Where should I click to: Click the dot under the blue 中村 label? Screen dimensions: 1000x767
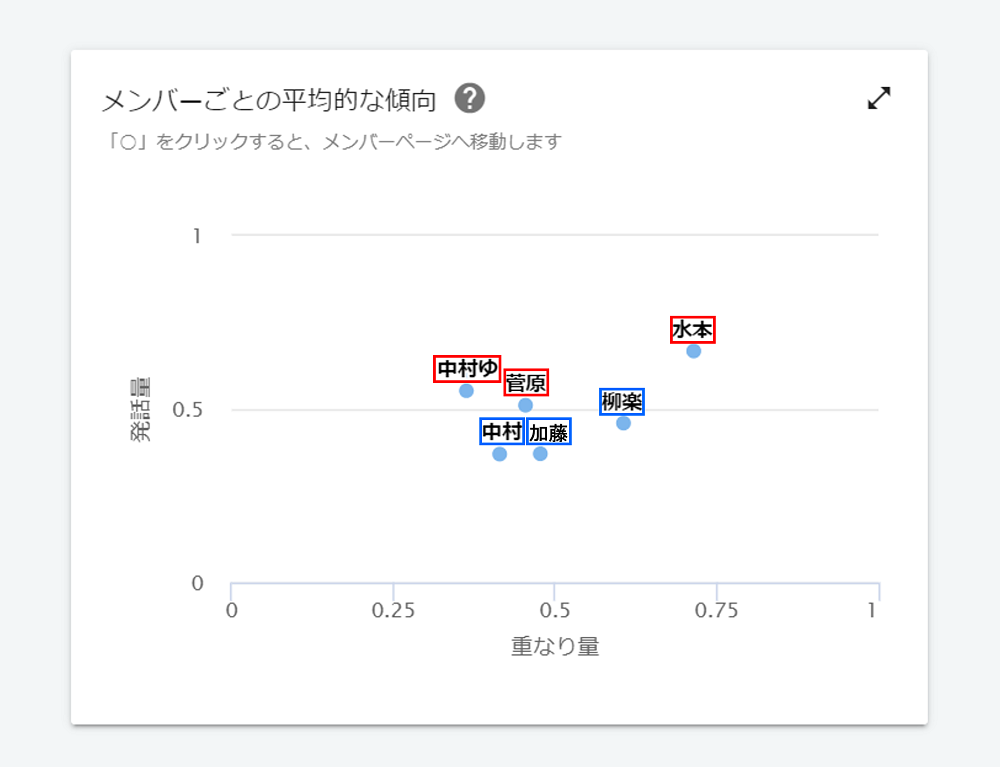(x=500, y=454)
